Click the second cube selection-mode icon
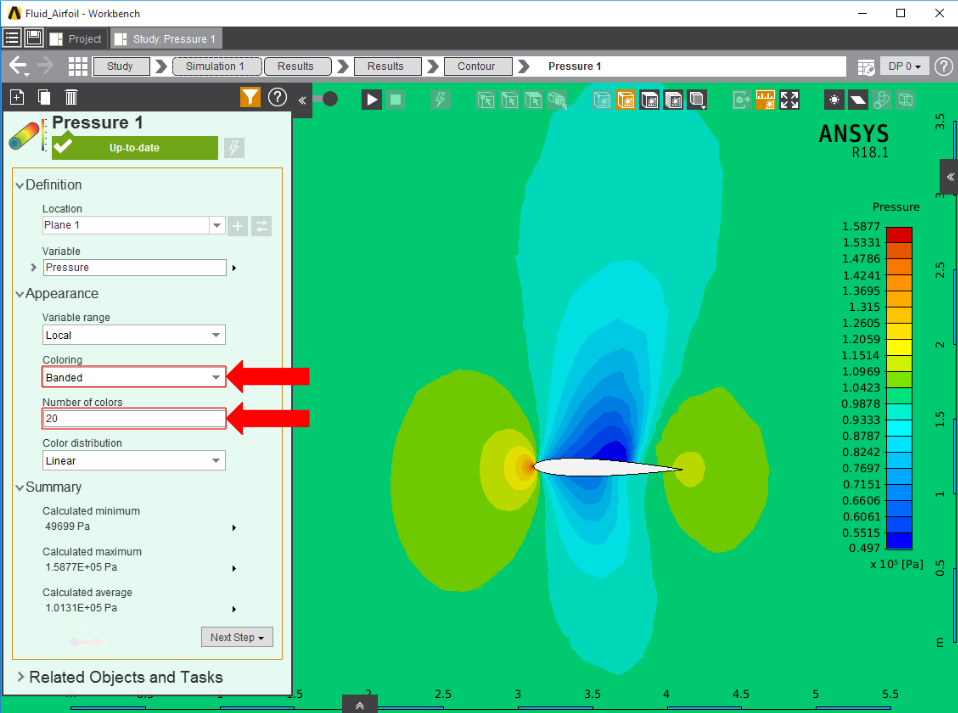The height and width of the screenshot is (713, 958). coord(510,100)
